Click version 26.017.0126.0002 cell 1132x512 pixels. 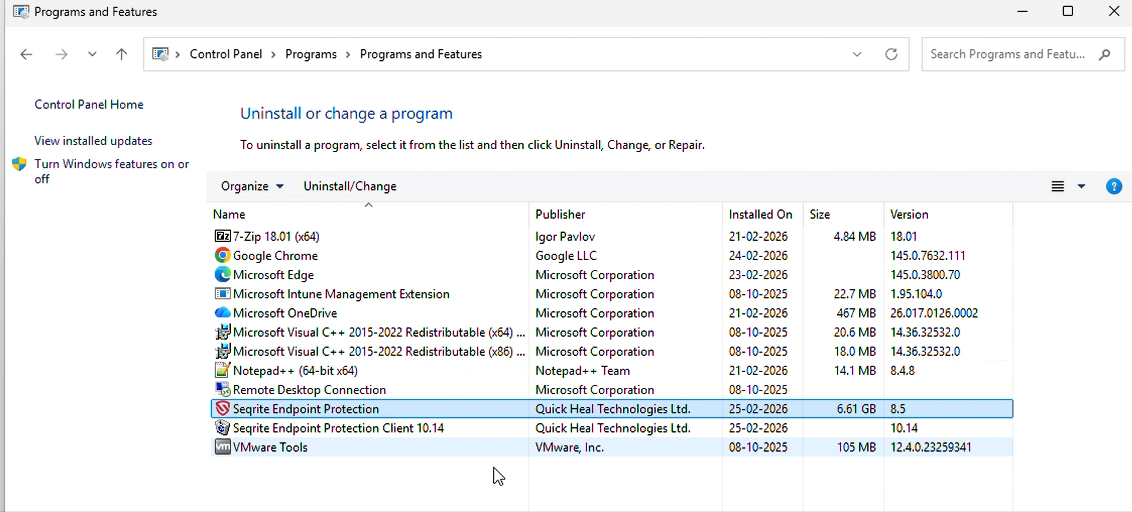click(x=934, y=313)
